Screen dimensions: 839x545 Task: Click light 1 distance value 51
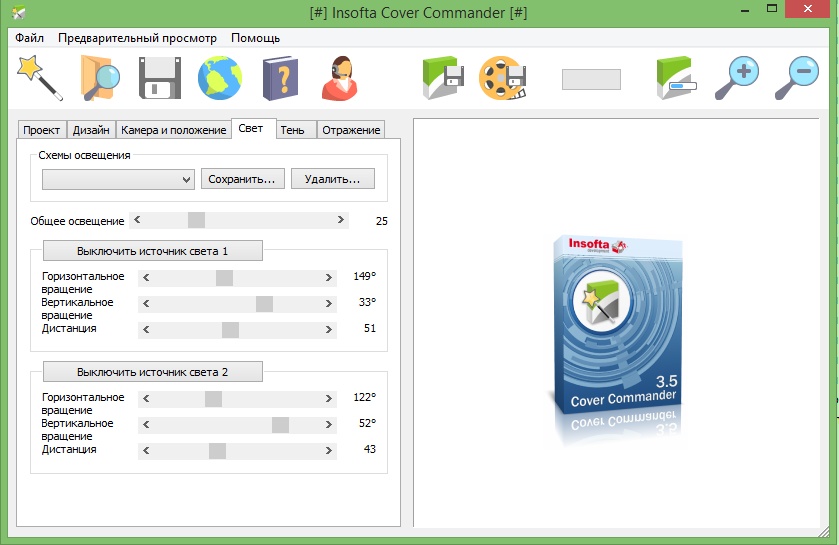(x=370, y=328)
